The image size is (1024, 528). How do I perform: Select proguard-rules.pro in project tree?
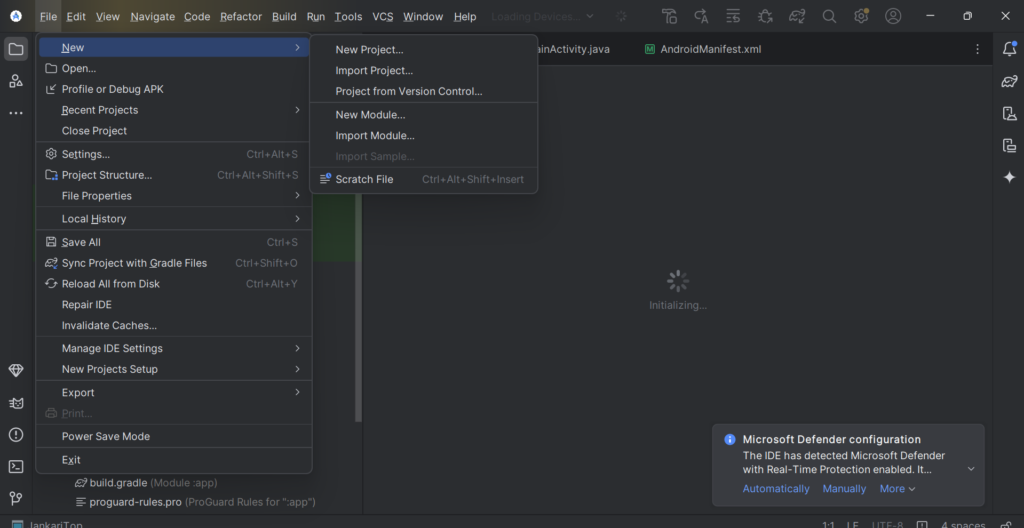(195, 502)
